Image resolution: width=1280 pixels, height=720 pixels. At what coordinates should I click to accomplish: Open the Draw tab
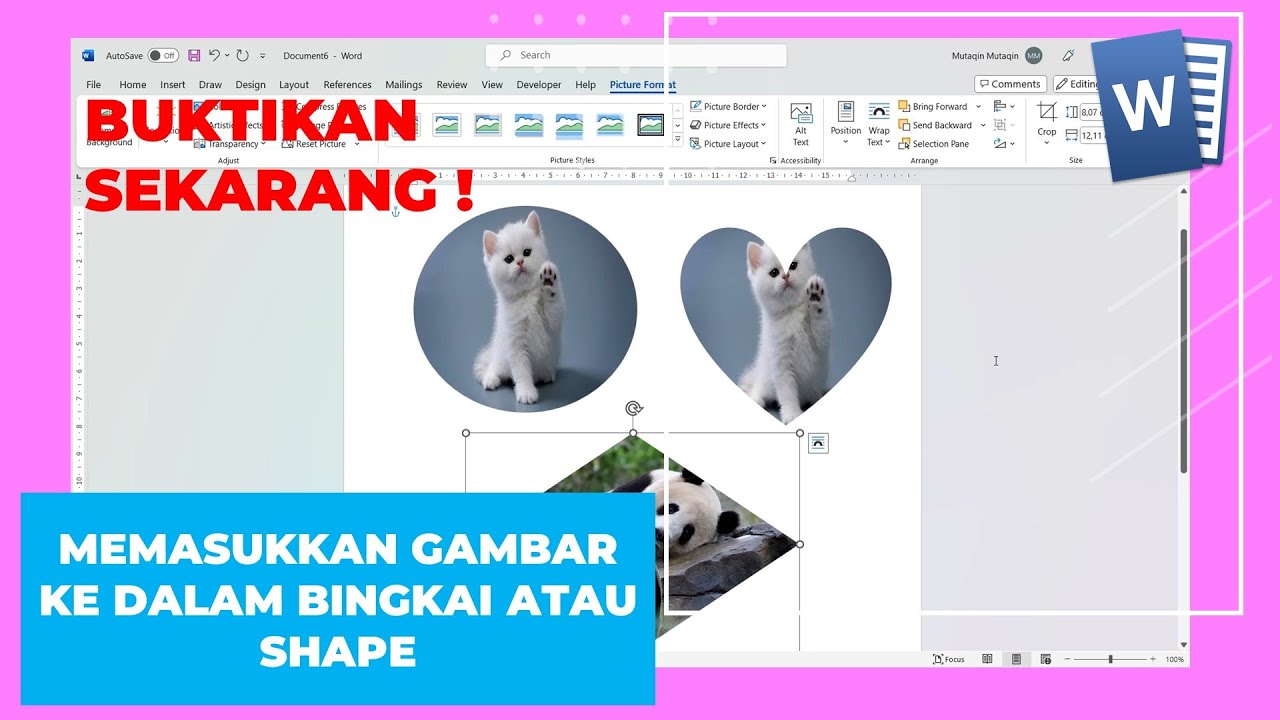[x=210, y=85]
